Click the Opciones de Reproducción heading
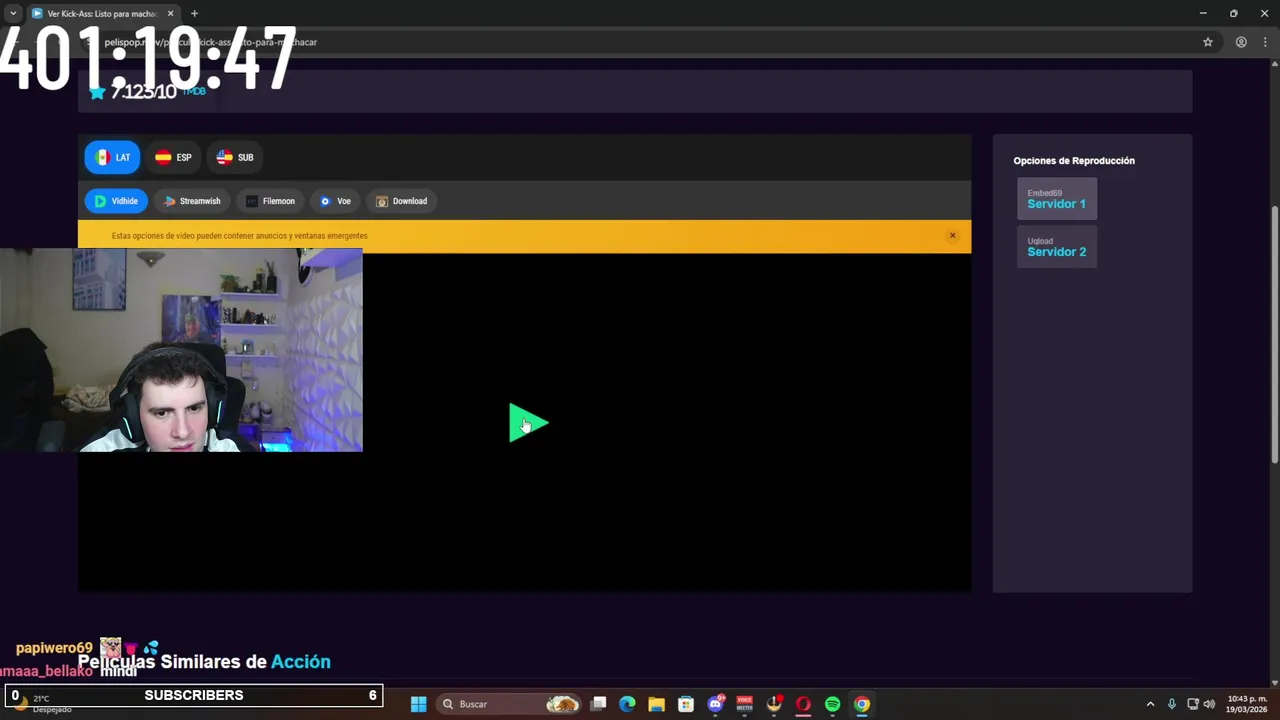 coord(1074,160)
